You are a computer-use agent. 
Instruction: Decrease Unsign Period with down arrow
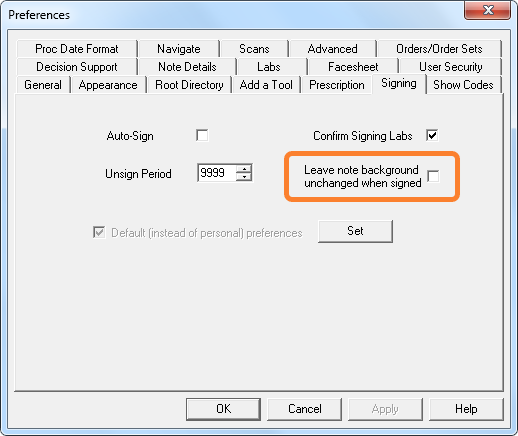click(x=244, y=177)
